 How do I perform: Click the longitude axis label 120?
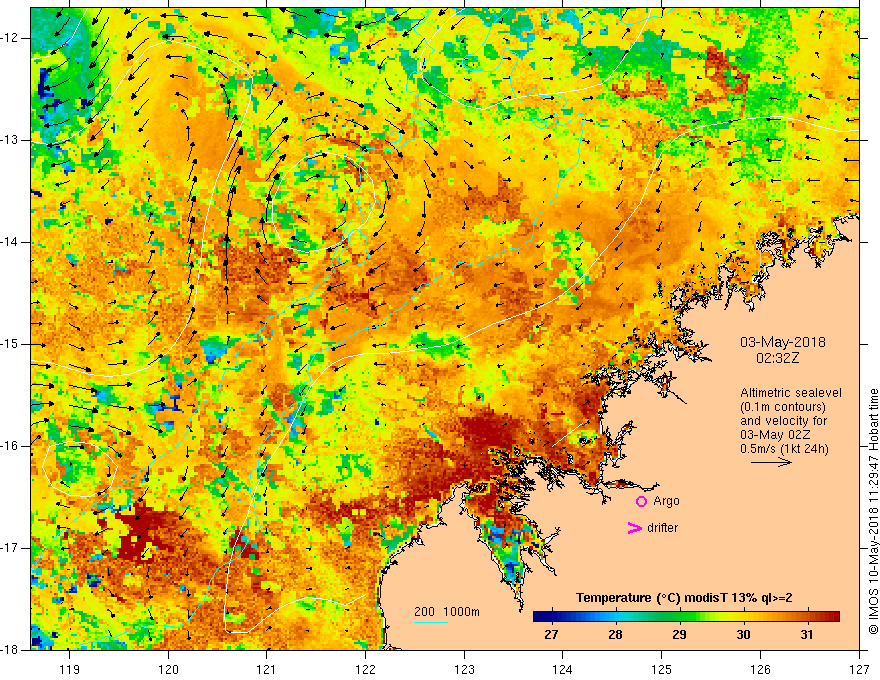tap(168, 669)
